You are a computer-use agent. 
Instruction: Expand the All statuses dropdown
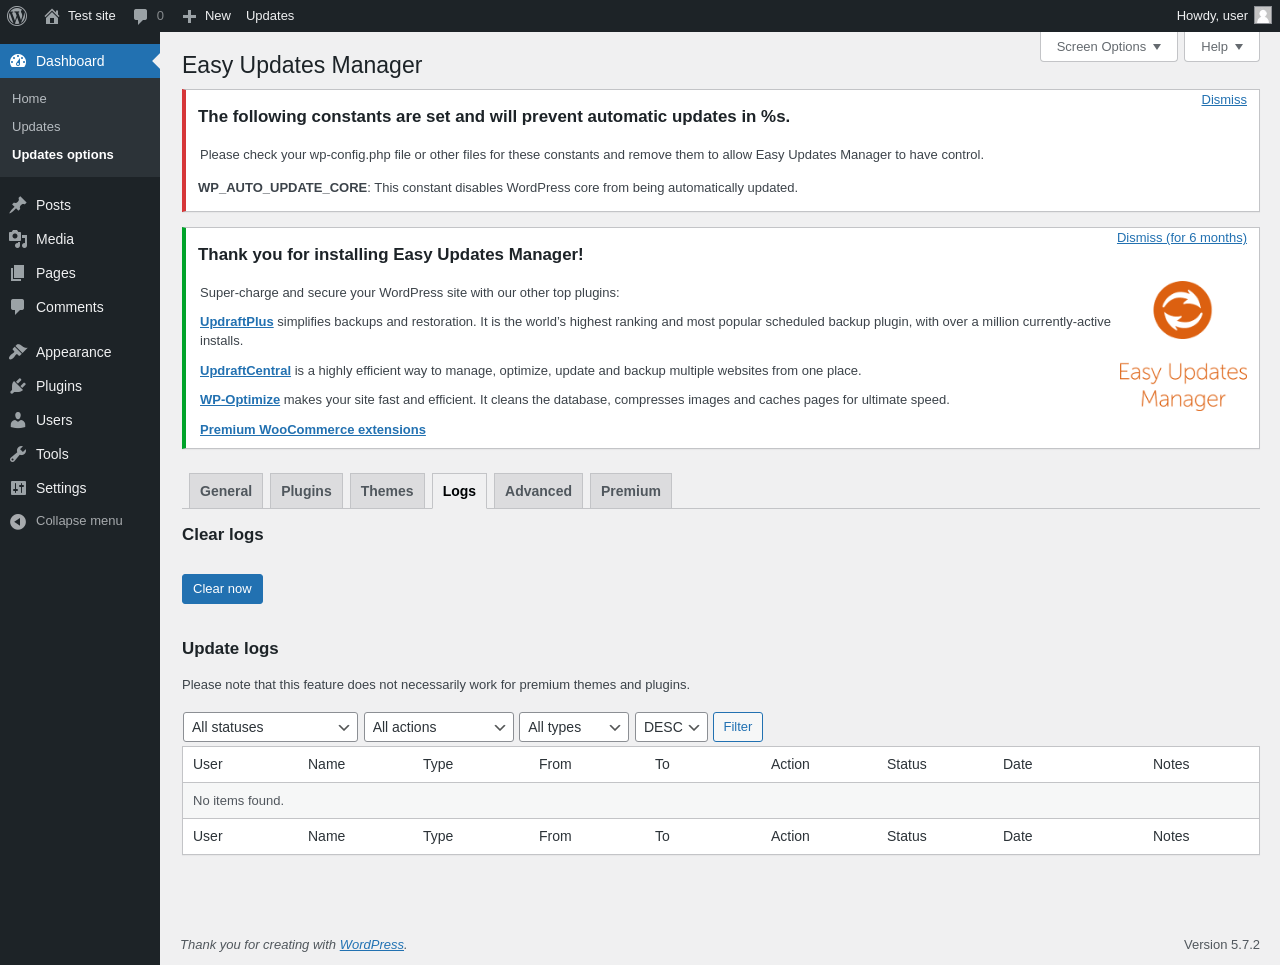click(x=270, y=727)
